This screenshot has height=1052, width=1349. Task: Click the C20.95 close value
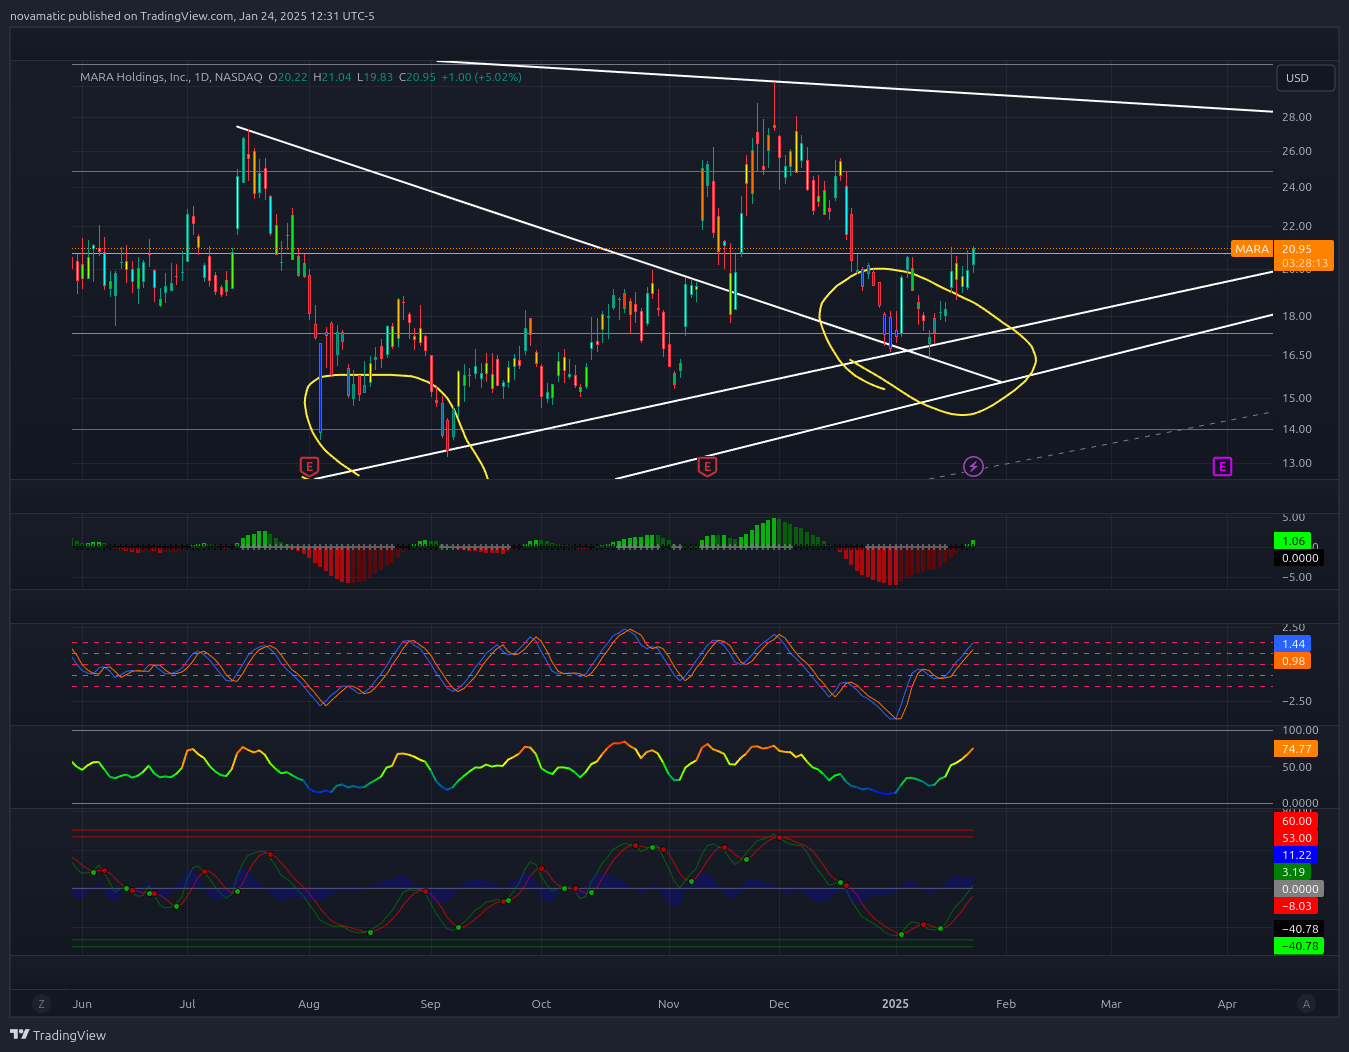[417, 77]
